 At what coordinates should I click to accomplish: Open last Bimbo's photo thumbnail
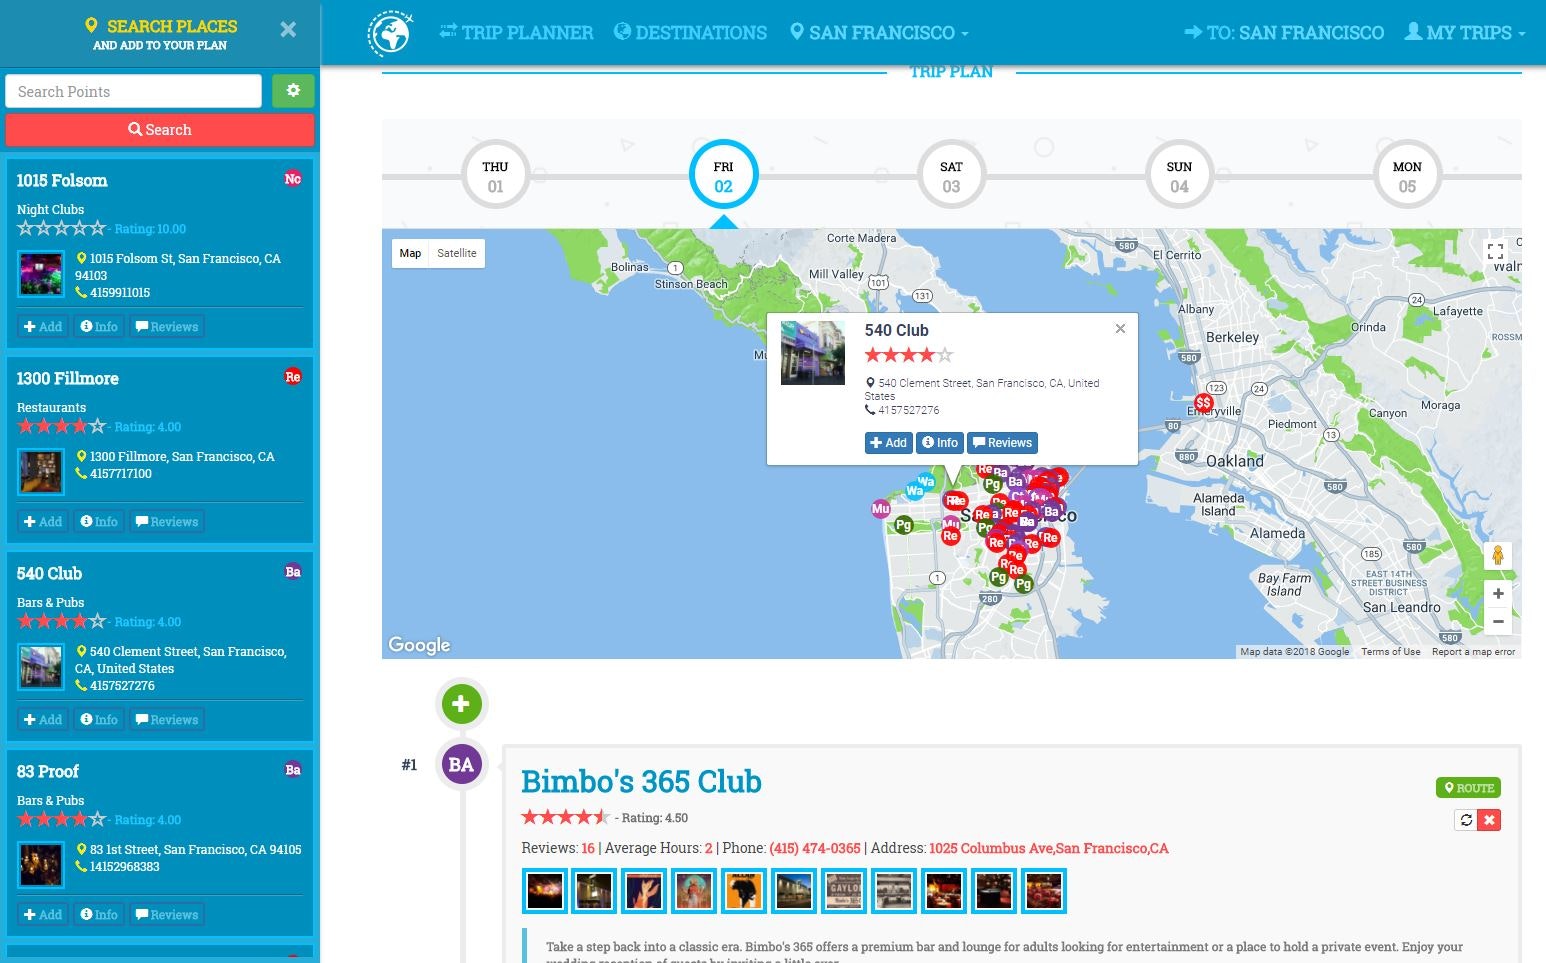click(1044, 891)
